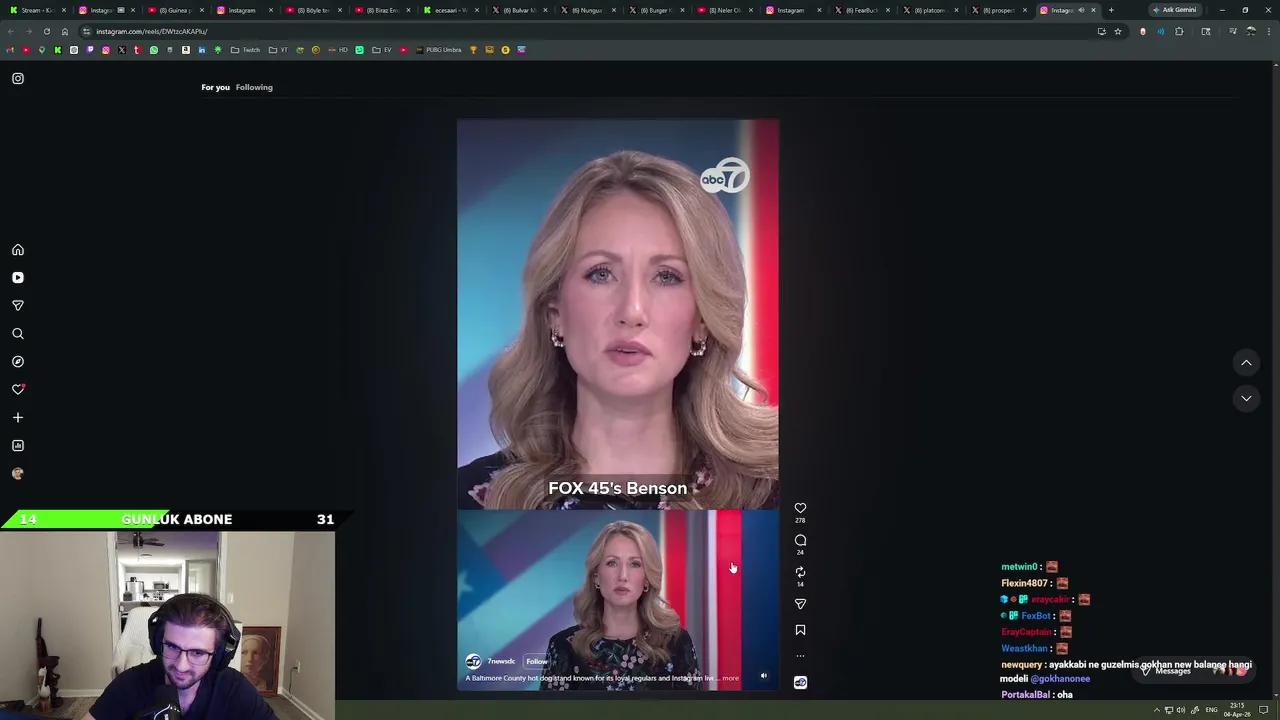Open the WhatsApp bookmark
The height and width of the screenshot is (720, 1280).
pos(154,50)
